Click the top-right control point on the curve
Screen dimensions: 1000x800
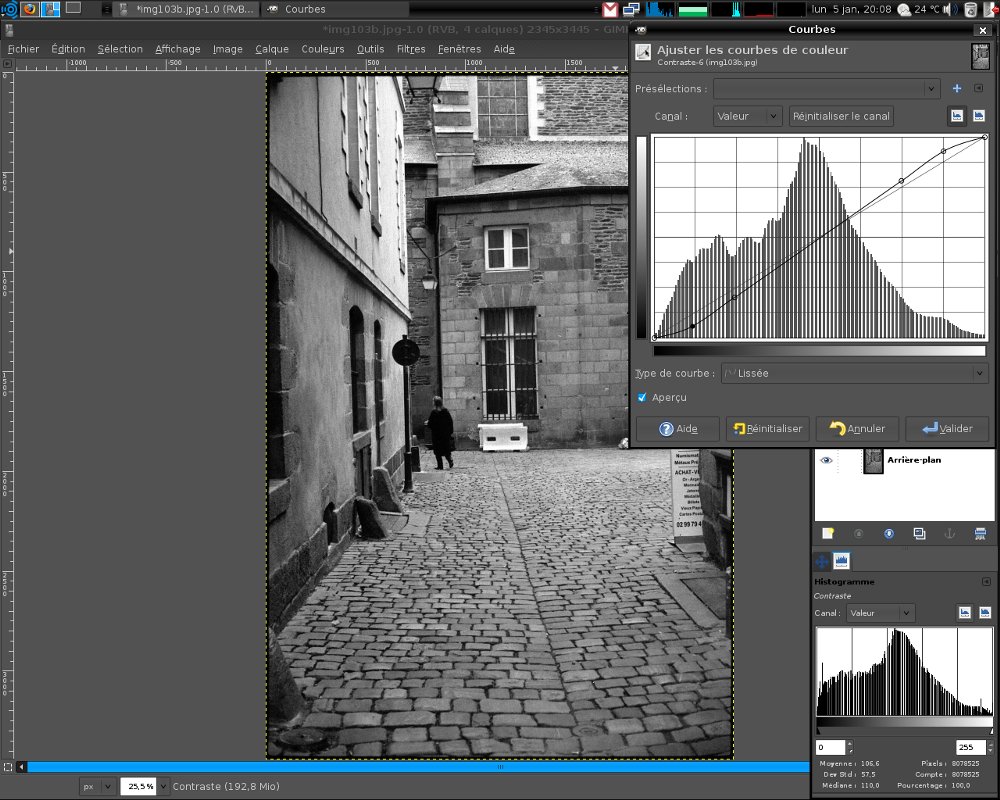[985, 137]
